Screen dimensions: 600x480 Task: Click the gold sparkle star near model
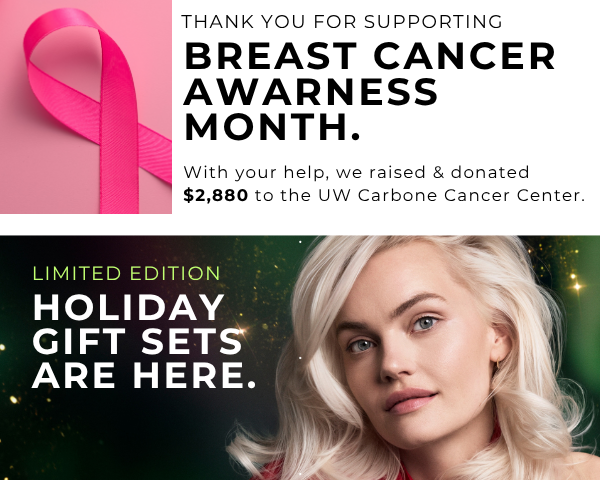pyautogui.click(x=577, y=286)
